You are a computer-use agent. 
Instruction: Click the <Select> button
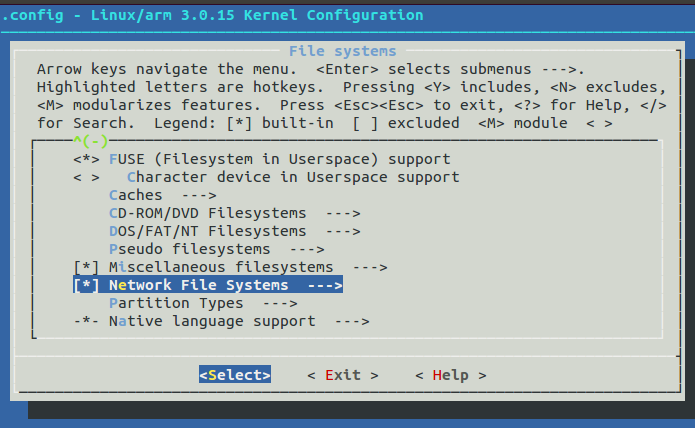point(235,375)
